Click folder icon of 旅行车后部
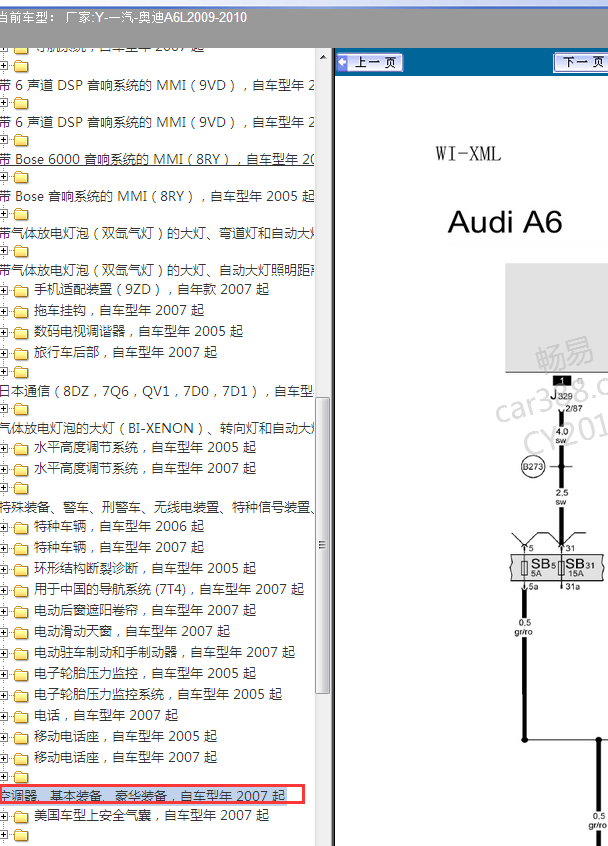Screen dimensions: 608x846 [21, 354]
